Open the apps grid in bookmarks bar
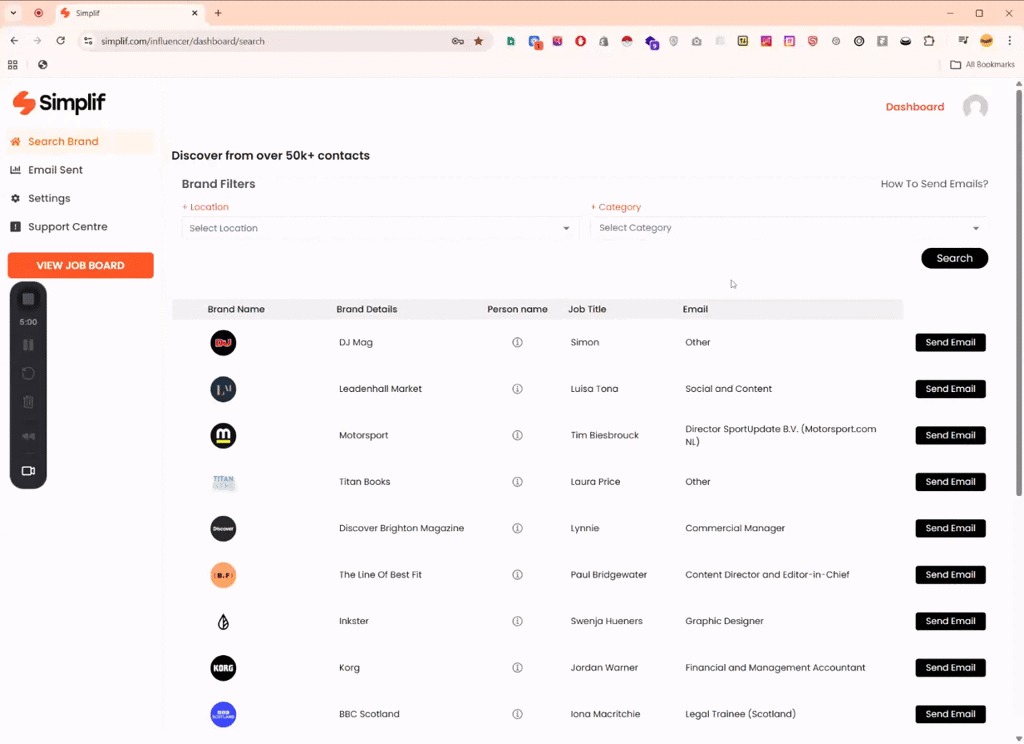This screenshot has height=744, width=1024. 12,65
